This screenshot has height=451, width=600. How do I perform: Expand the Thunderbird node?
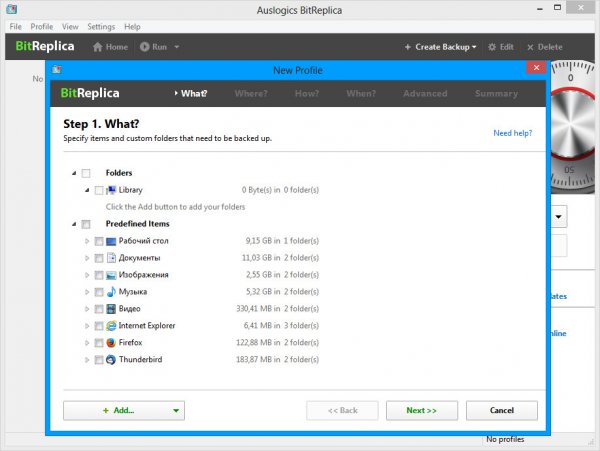pos(87,360)
